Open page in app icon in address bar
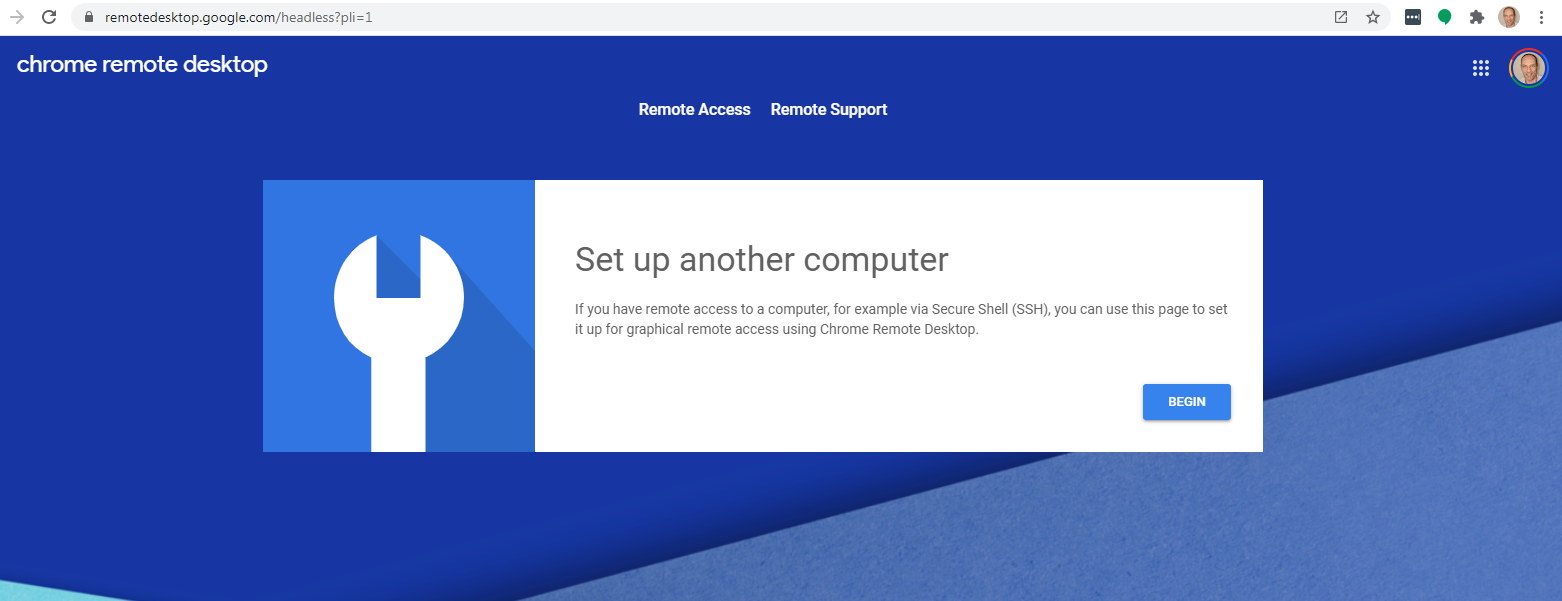Viewport: 1562px width, 601px height. click(x=1341, y=17)
